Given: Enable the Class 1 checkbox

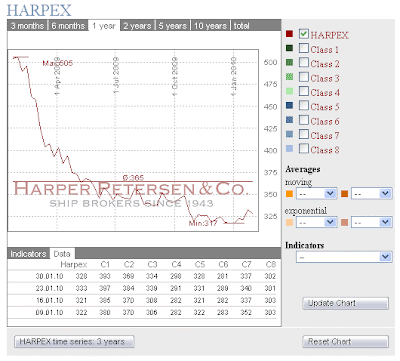Looking at the screenshot, I should point(304,48).
